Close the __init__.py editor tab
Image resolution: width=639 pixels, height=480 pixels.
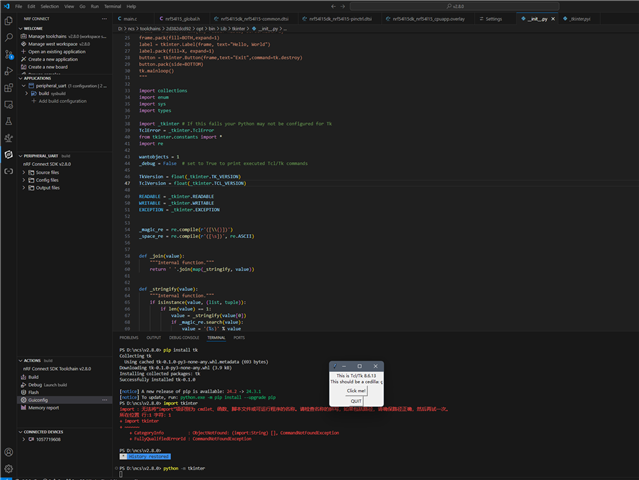553,19
